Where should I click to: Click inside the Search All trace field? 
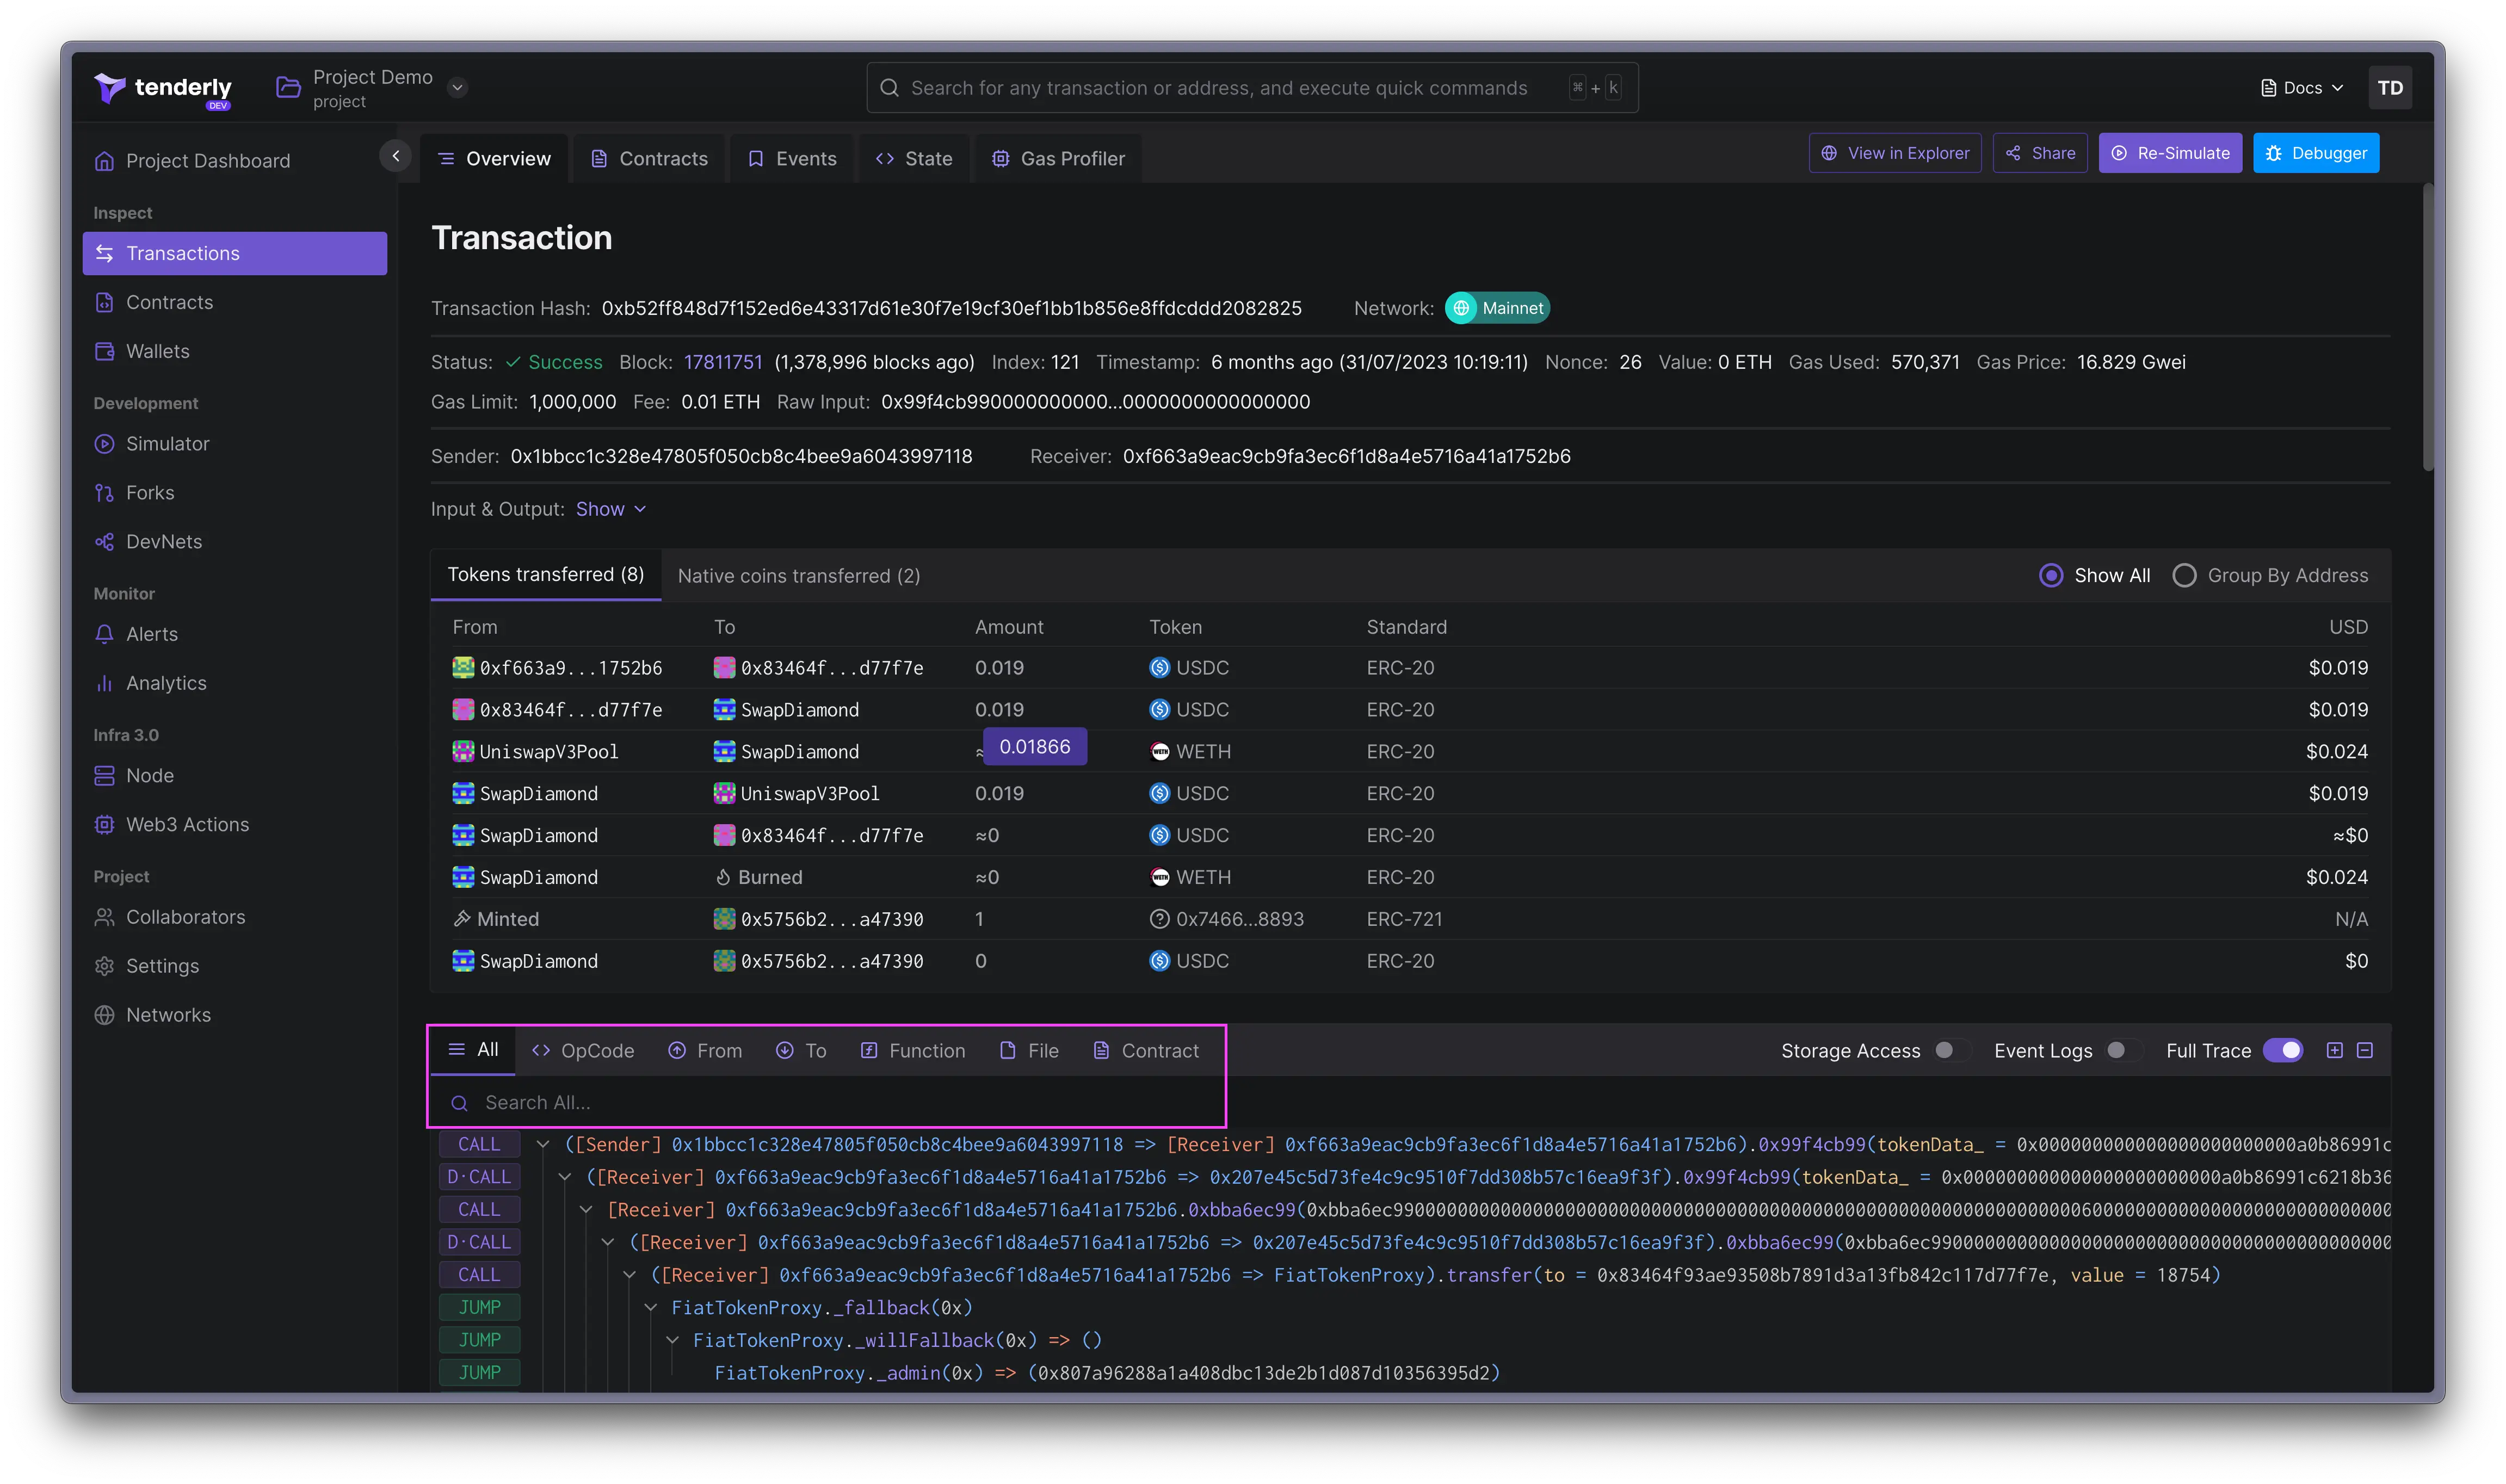[x=825, y=1103]
